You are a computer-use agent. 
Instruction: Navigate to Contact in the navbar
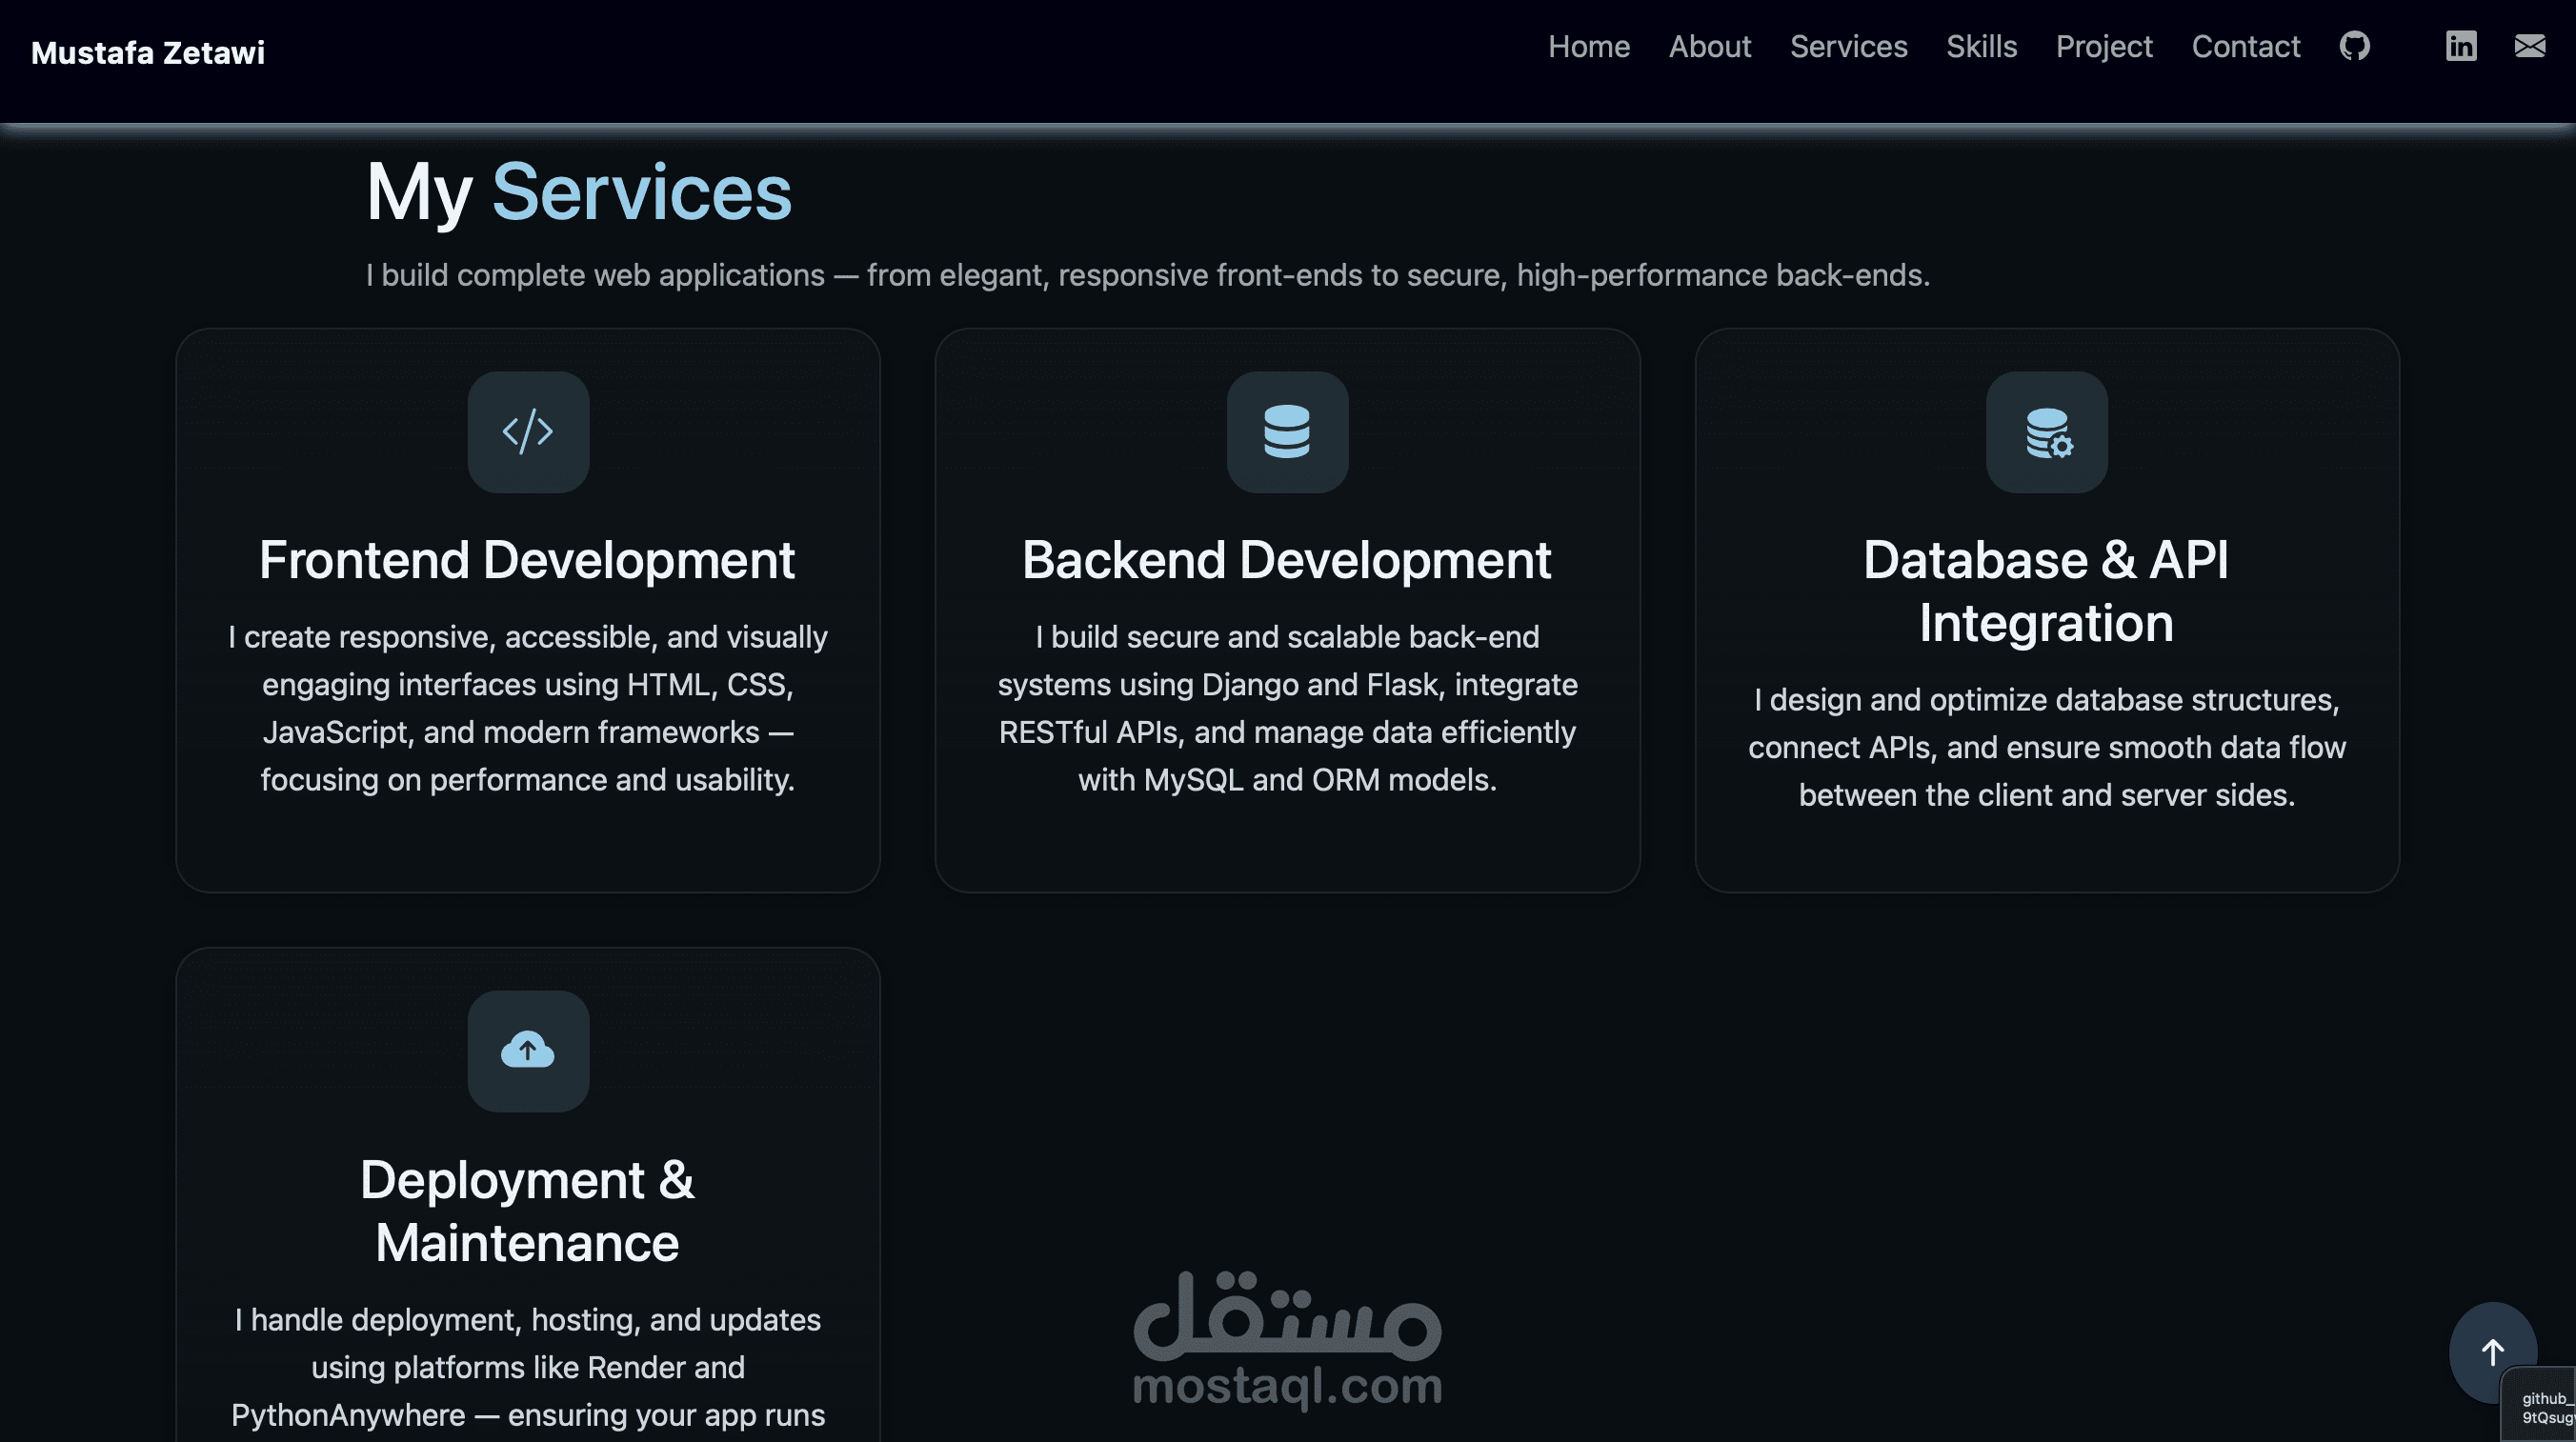(x=2245, y=47)
